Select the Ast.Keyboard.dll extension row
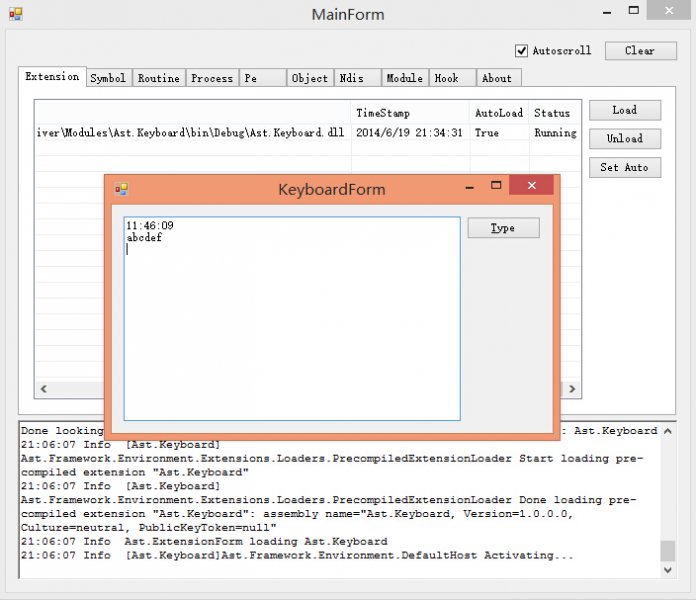This screenshot has width=696, height=600. [308, 132]
